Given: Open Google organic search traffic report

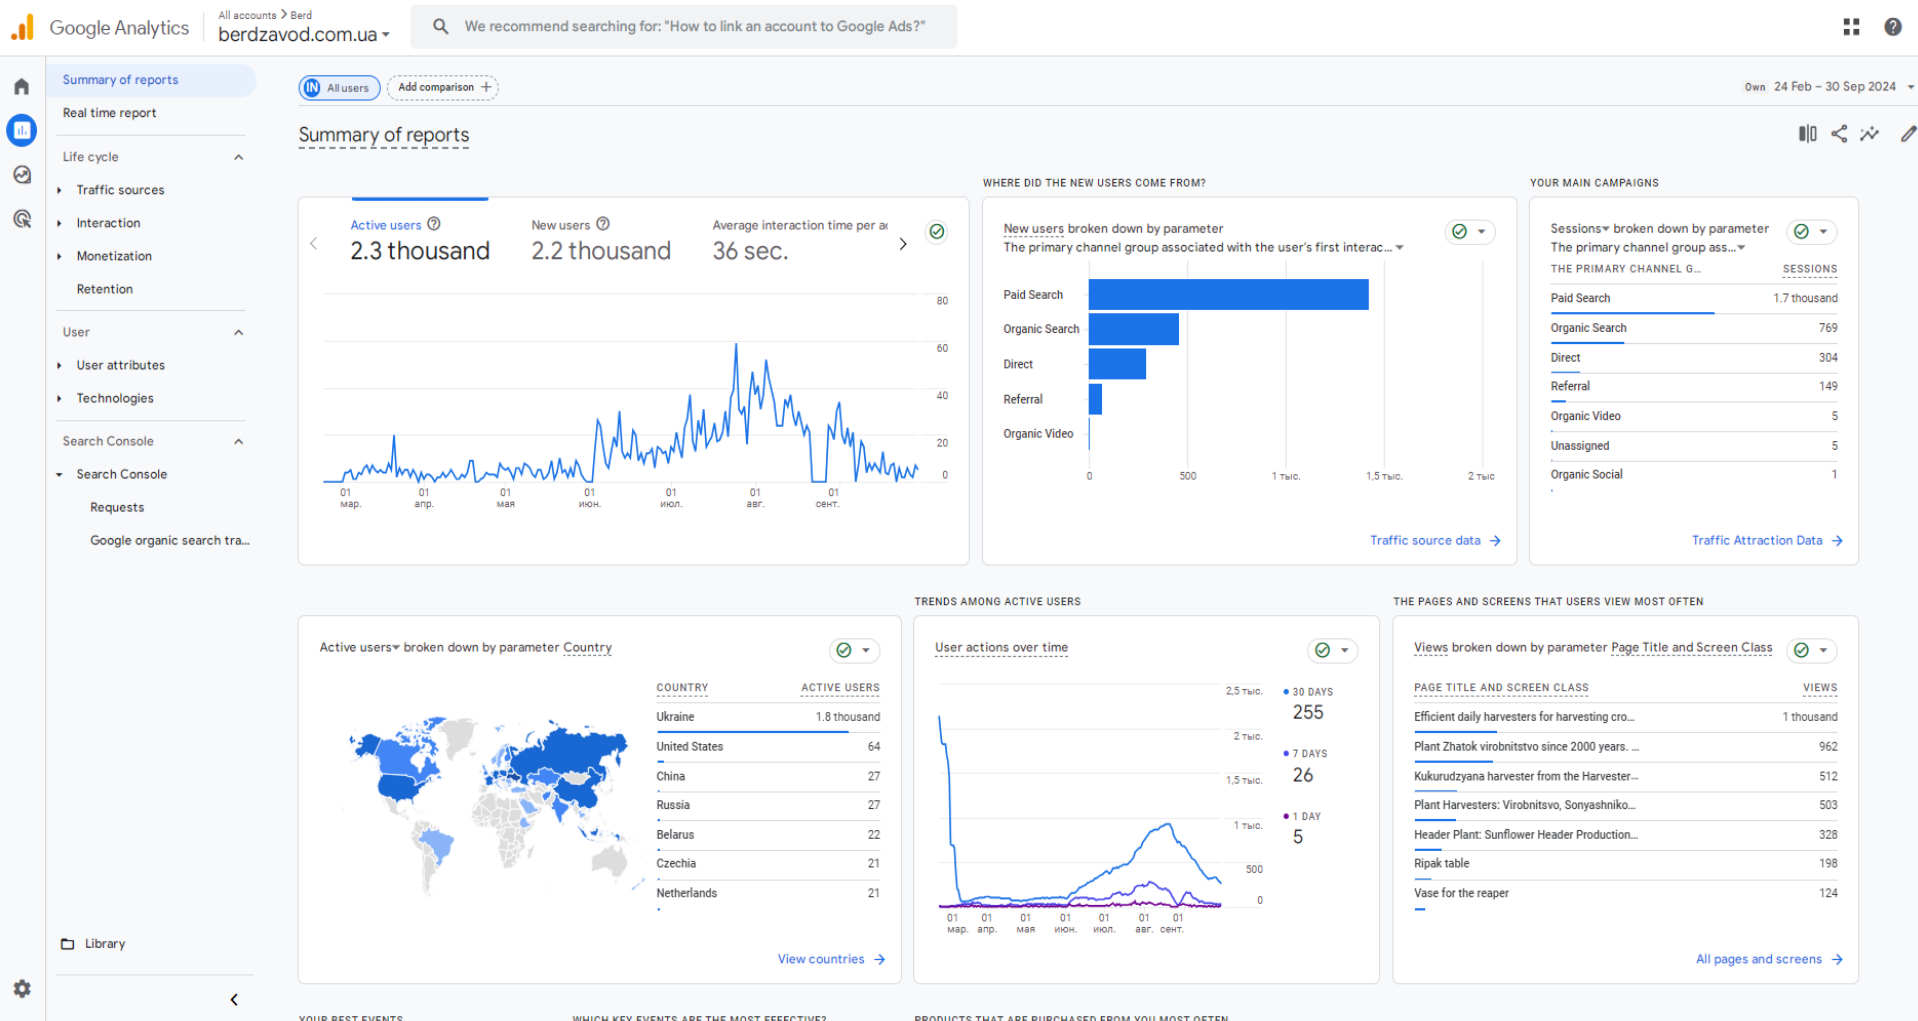Looking at the screenshot, I should (170, 540).
